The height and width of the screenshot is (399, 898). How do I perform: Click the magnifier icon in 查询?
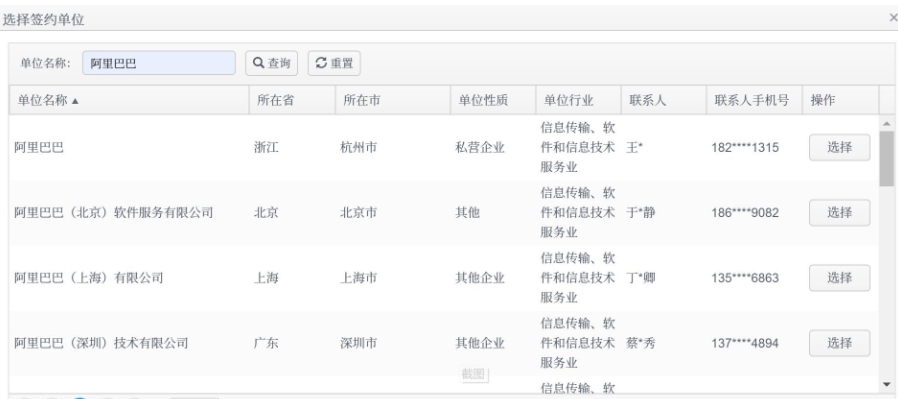[258, 63]
